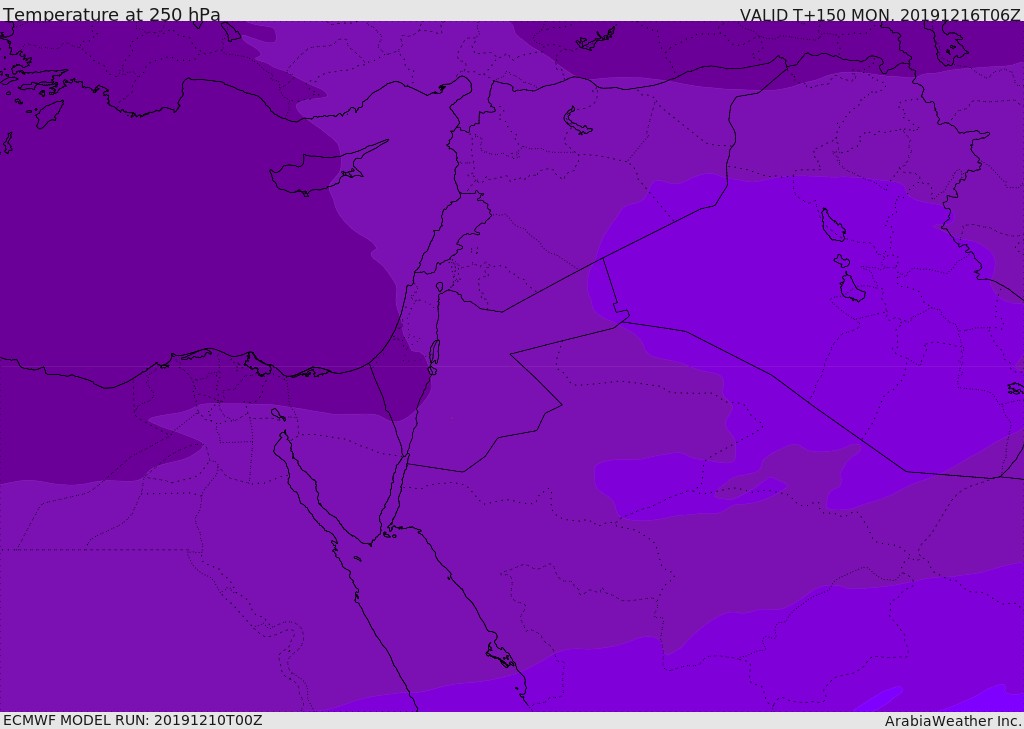Screen dimensions: 1024x729
Task: Click the 'Temperature at 250 hPa' title text
Action: coord(112,14)
